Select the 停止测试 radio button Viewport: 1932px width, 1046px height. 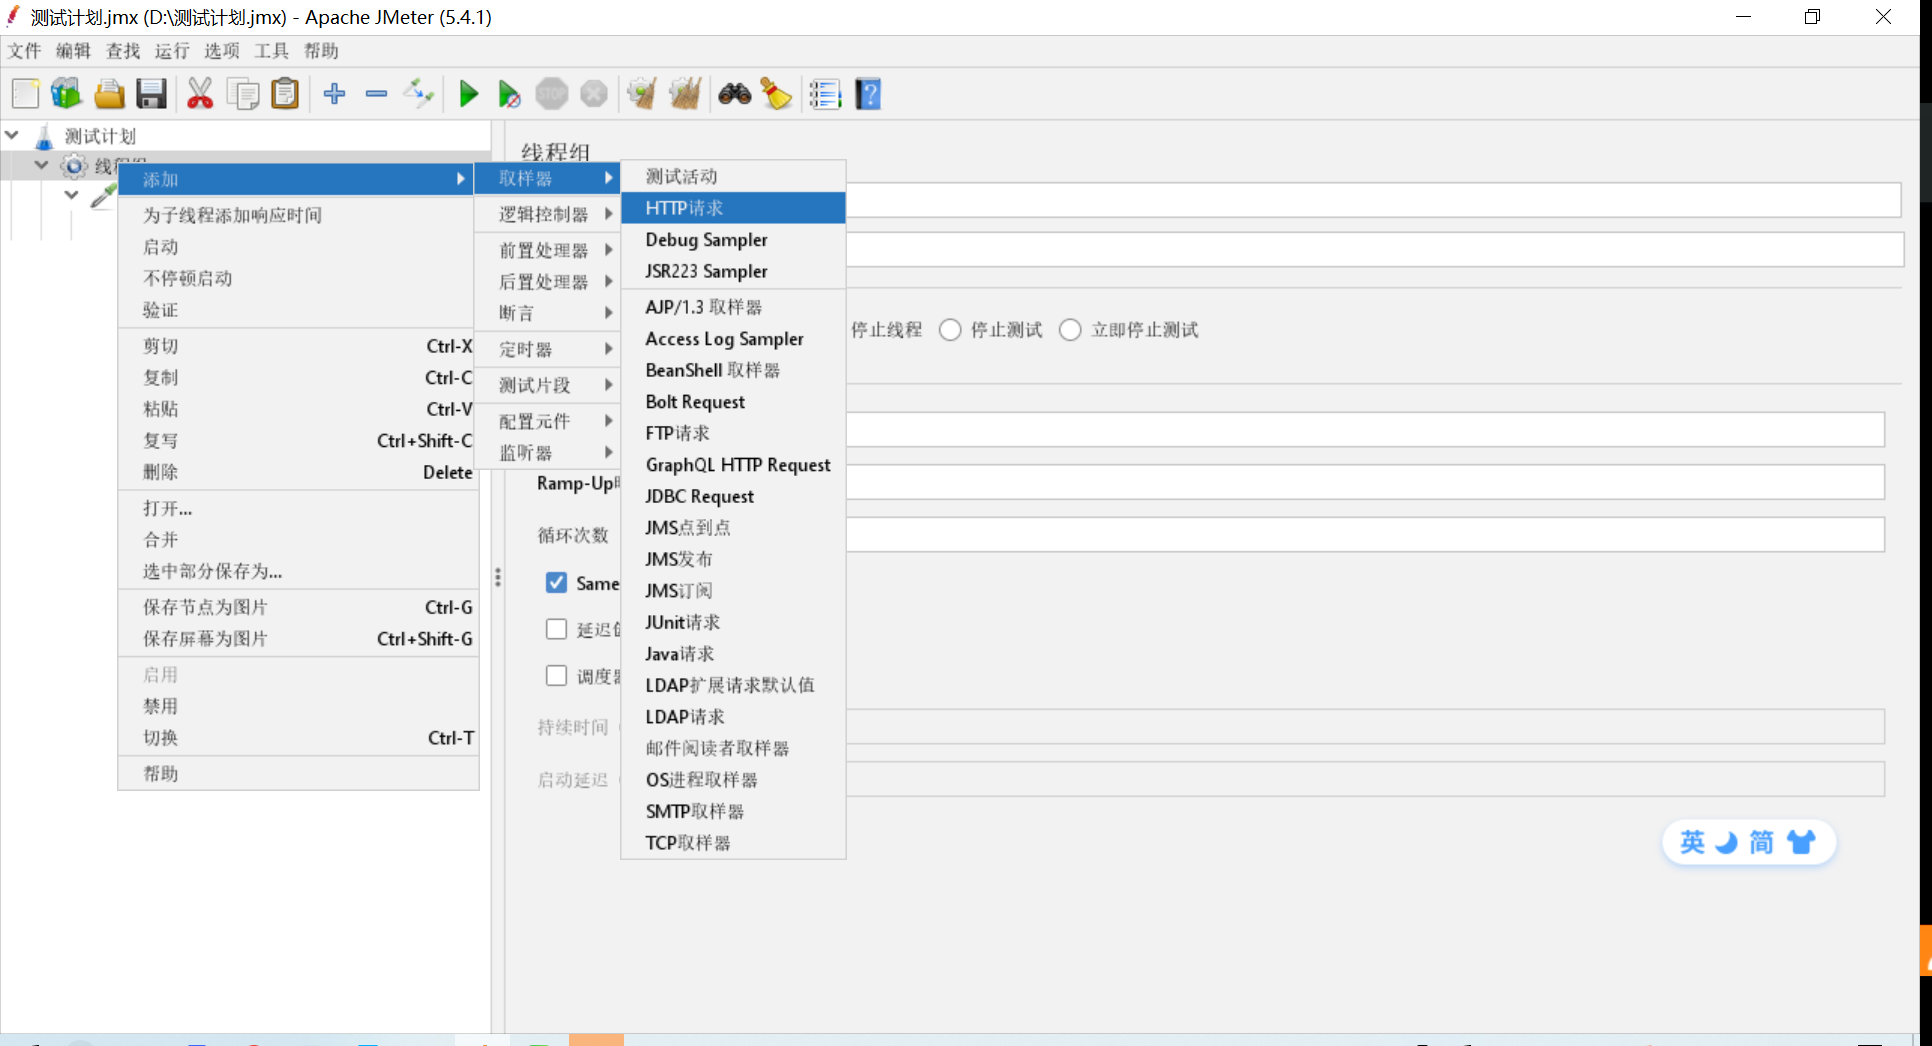[x=950, y=330]
